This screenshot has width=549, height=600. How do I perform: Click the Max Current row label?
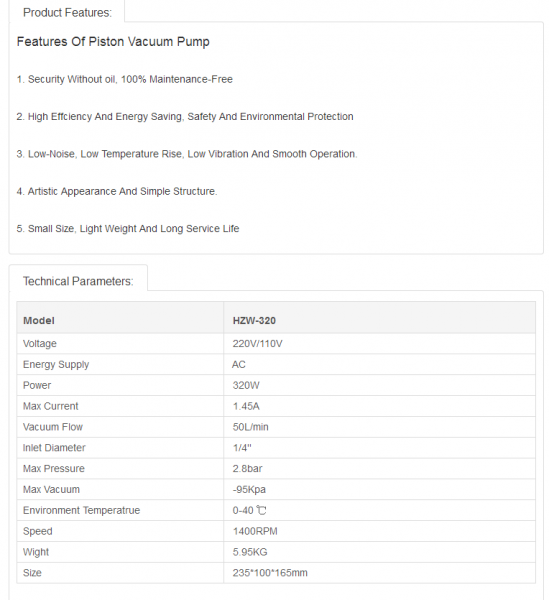(51, 406)
